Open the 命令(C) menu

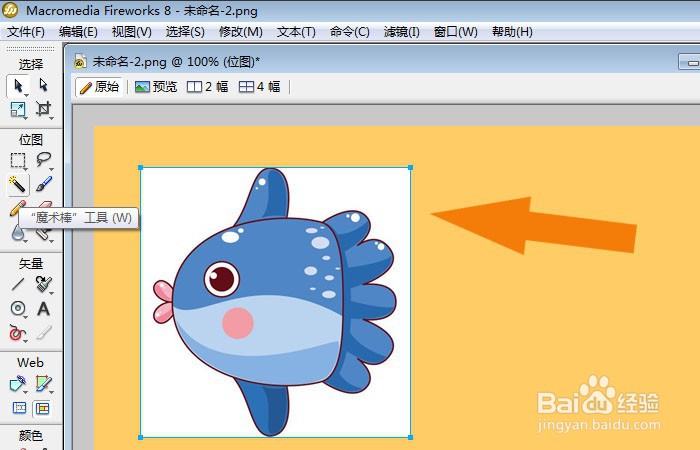(350, 32)
